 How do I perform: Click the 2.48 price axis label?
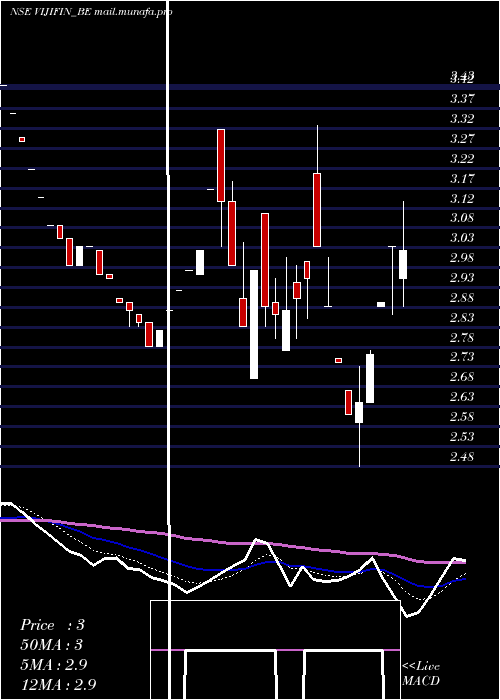462,457
